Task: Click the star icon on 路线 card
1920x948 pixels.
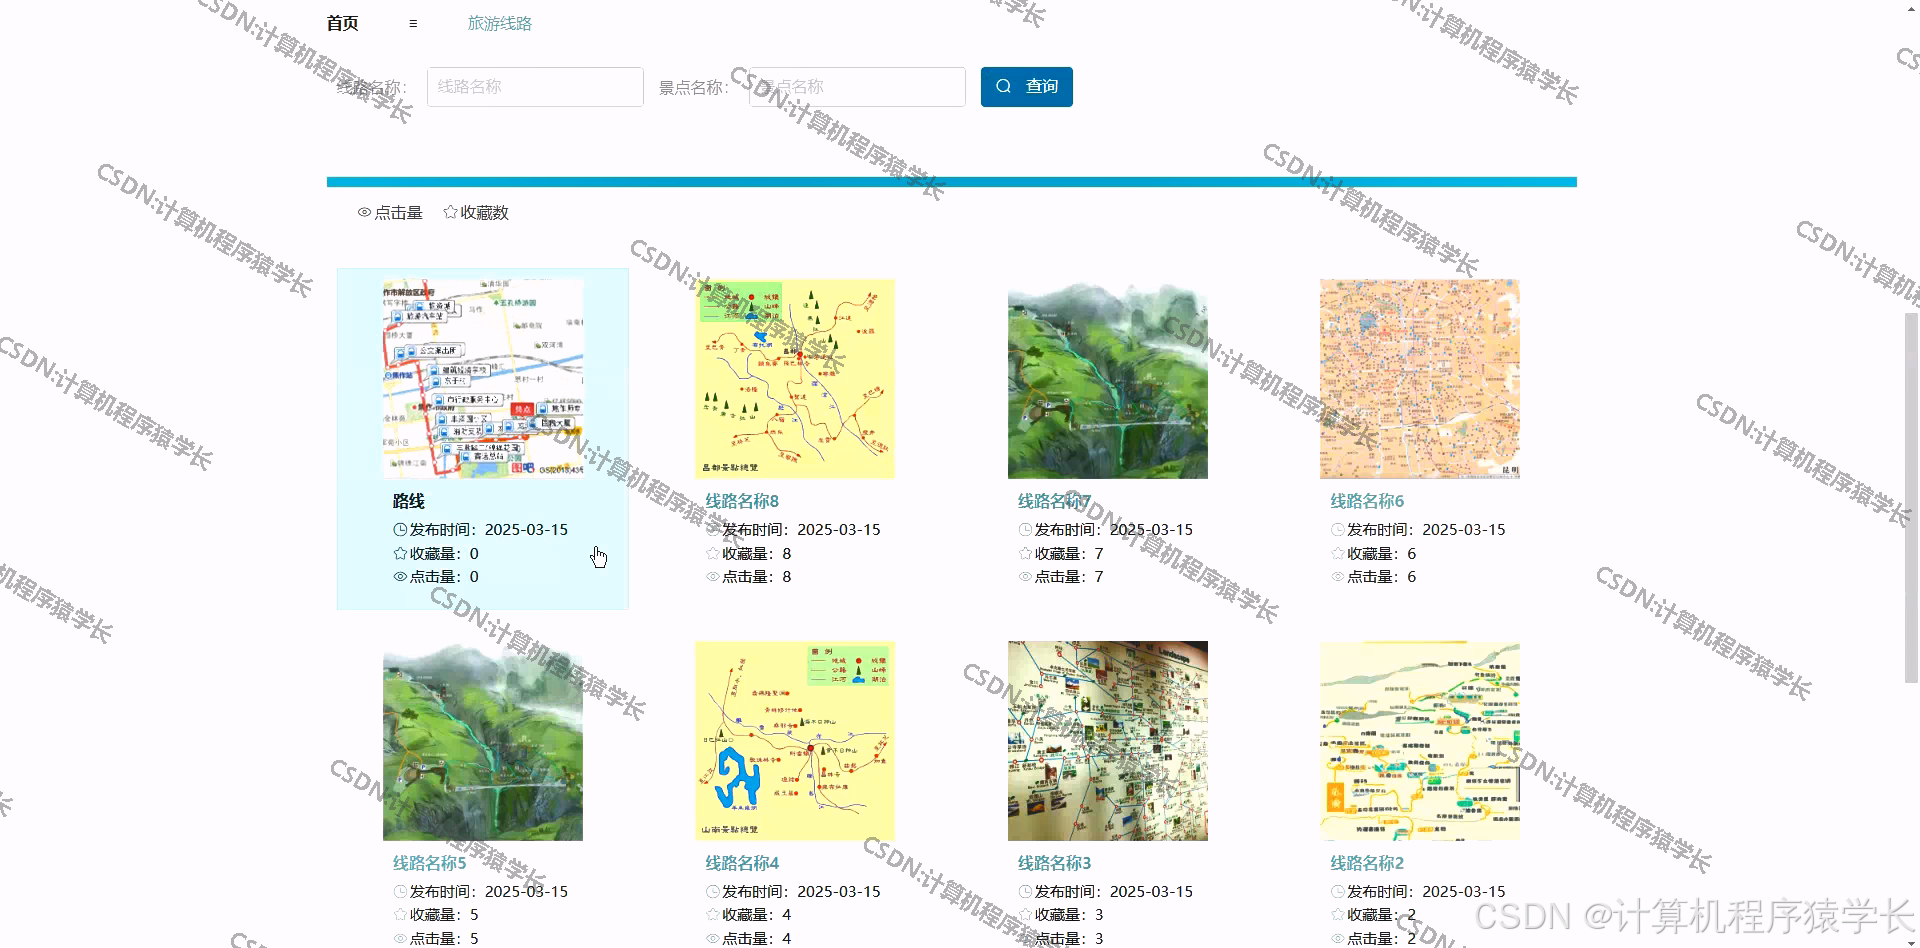Action: [x=400, y=553]
